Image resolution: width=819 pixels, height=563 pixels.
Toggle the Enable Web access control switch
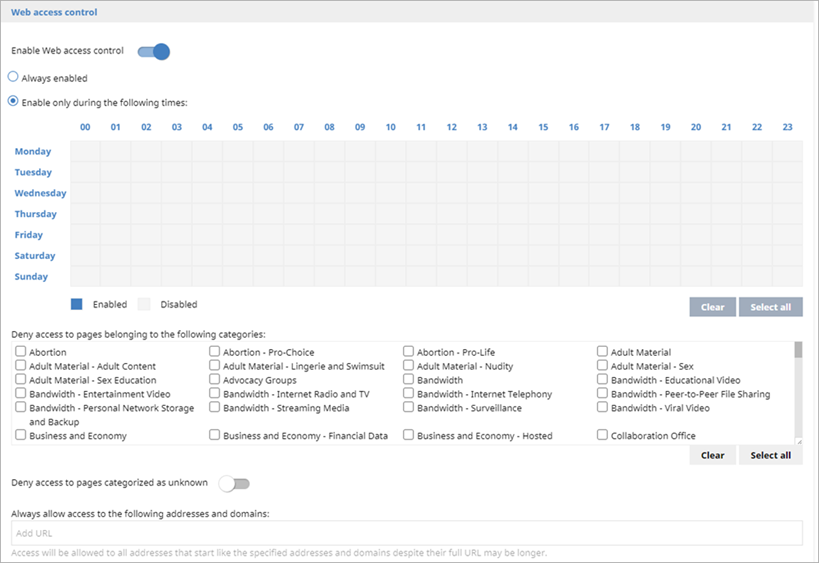coord(154,52)
